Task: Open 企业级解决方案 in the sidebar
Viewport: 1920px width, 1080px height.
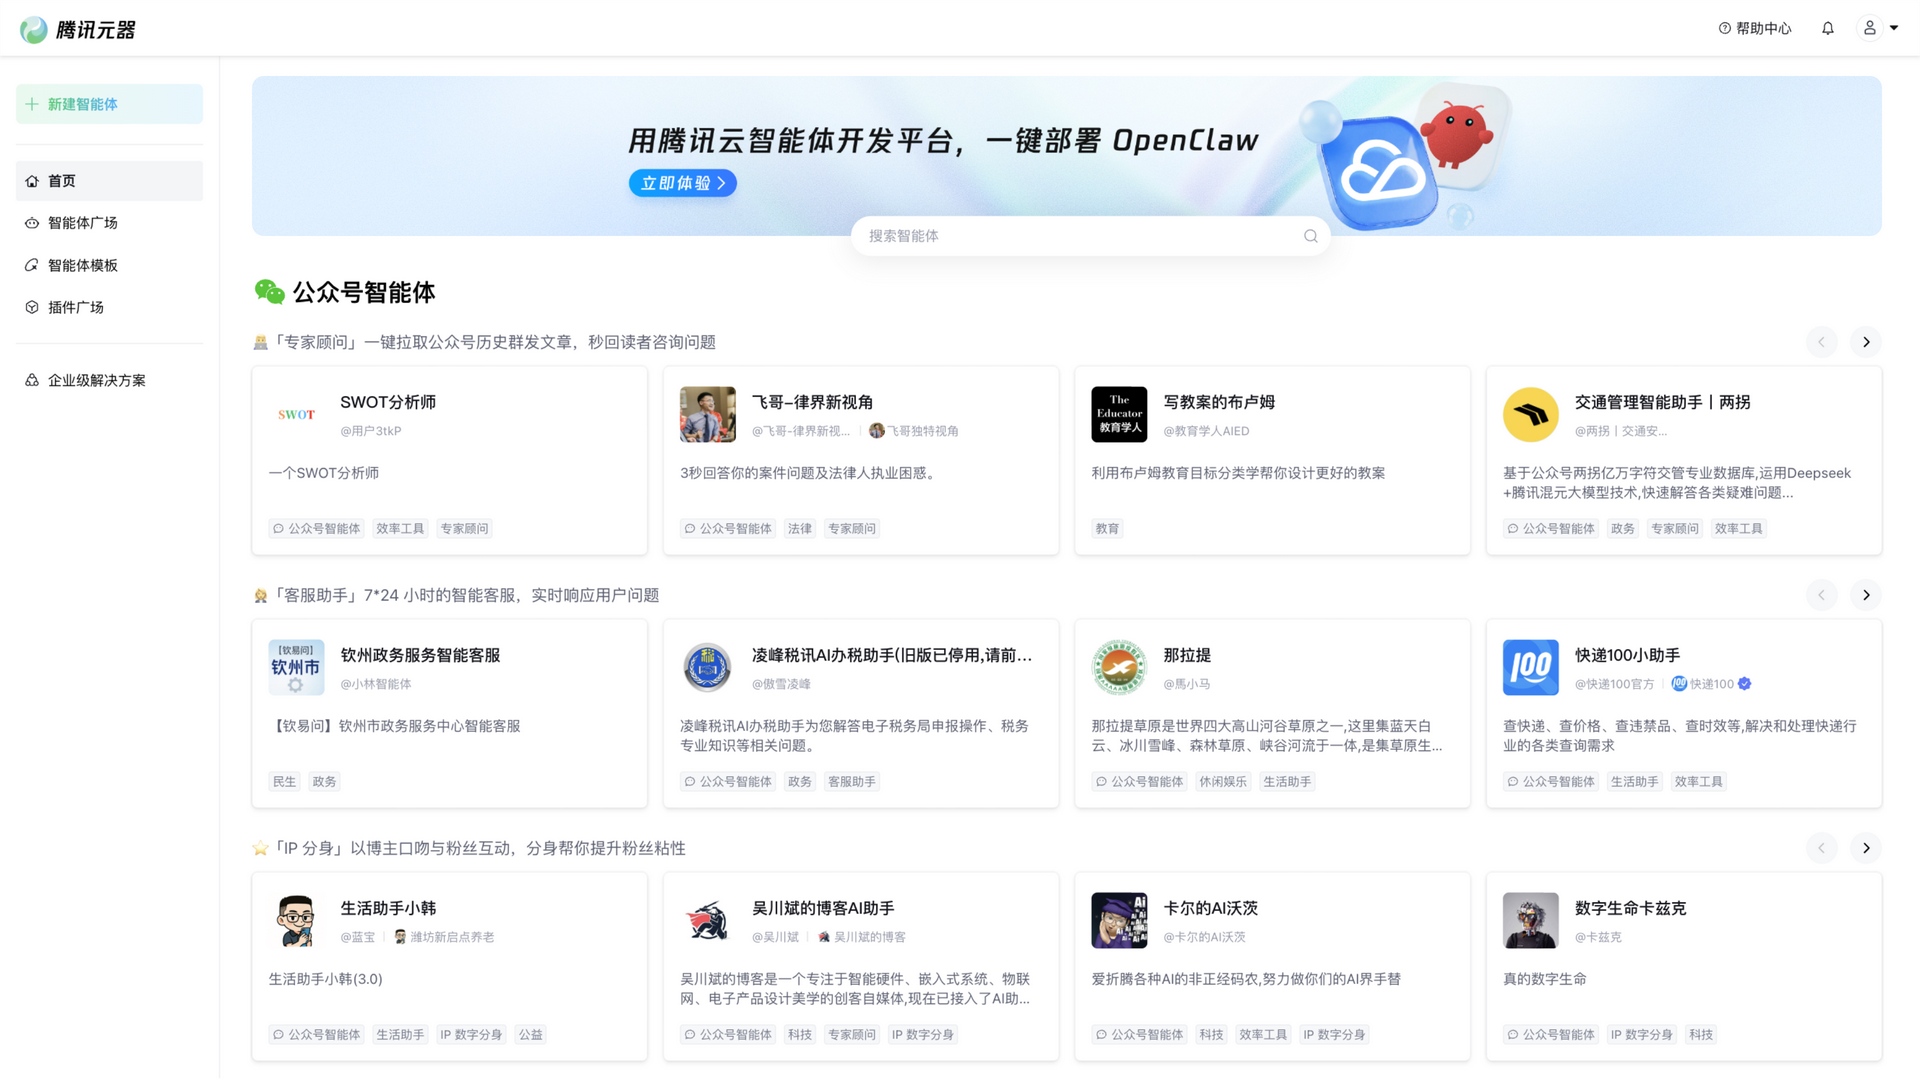Action: (x=109, y=380)
